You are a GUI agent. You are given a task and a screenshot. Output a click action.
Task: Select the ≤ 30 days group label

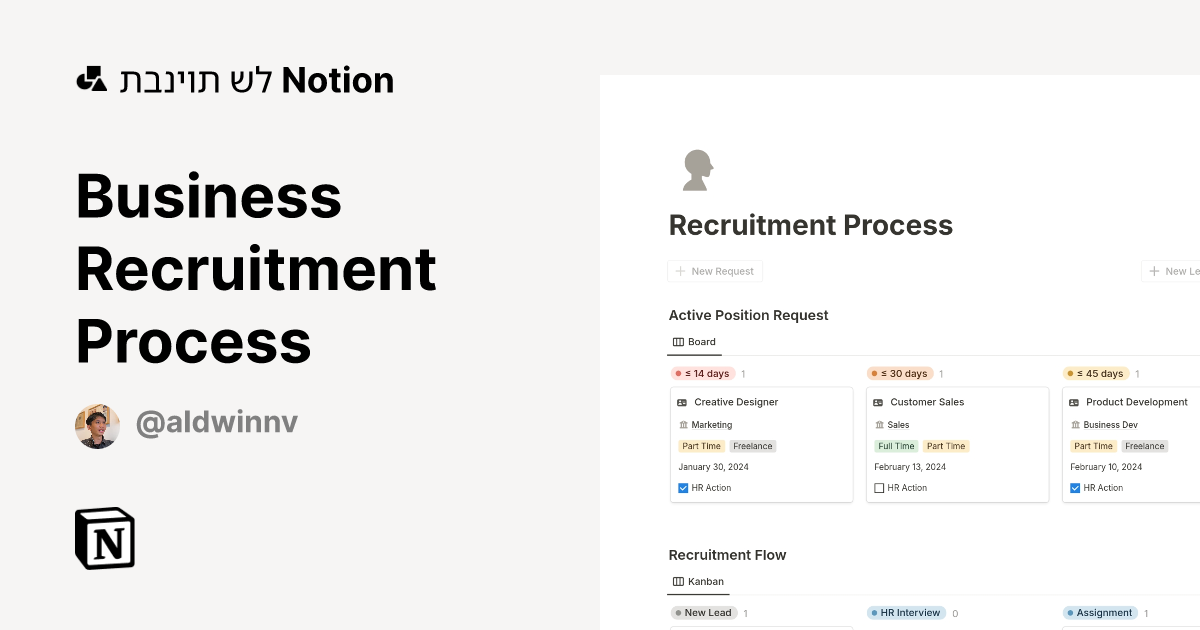899,374
